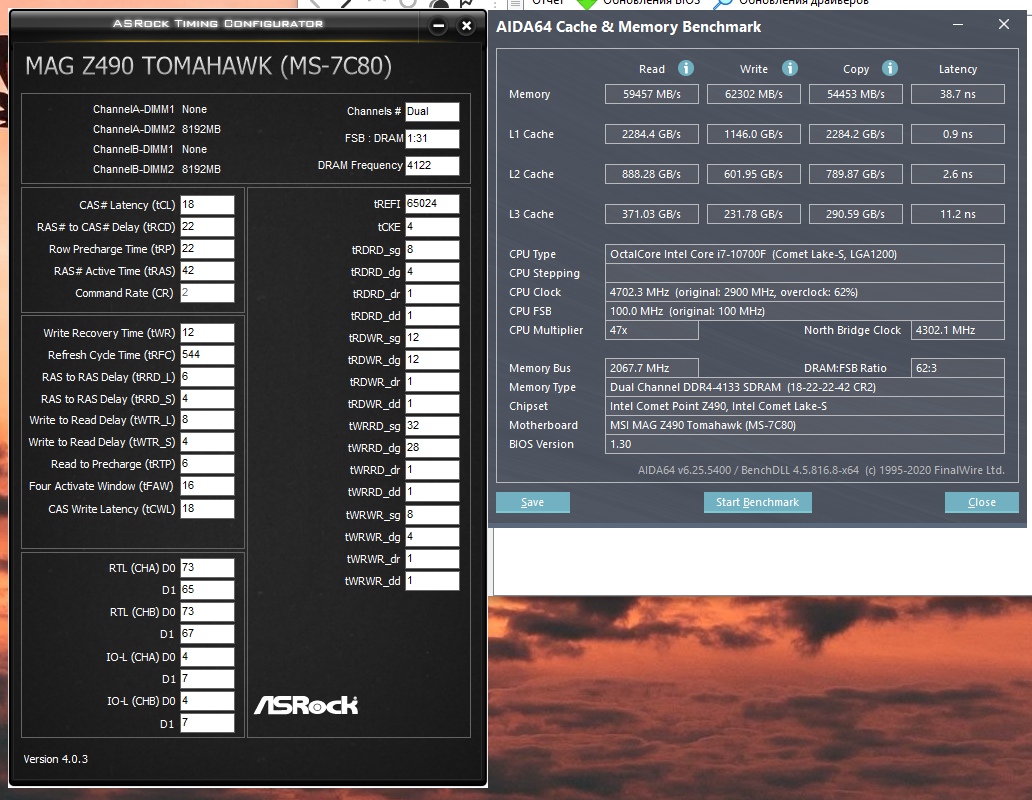1032x800 pixels.
Task: Click the Read info icon in AIDA64
Action: (x=686, y=68)
